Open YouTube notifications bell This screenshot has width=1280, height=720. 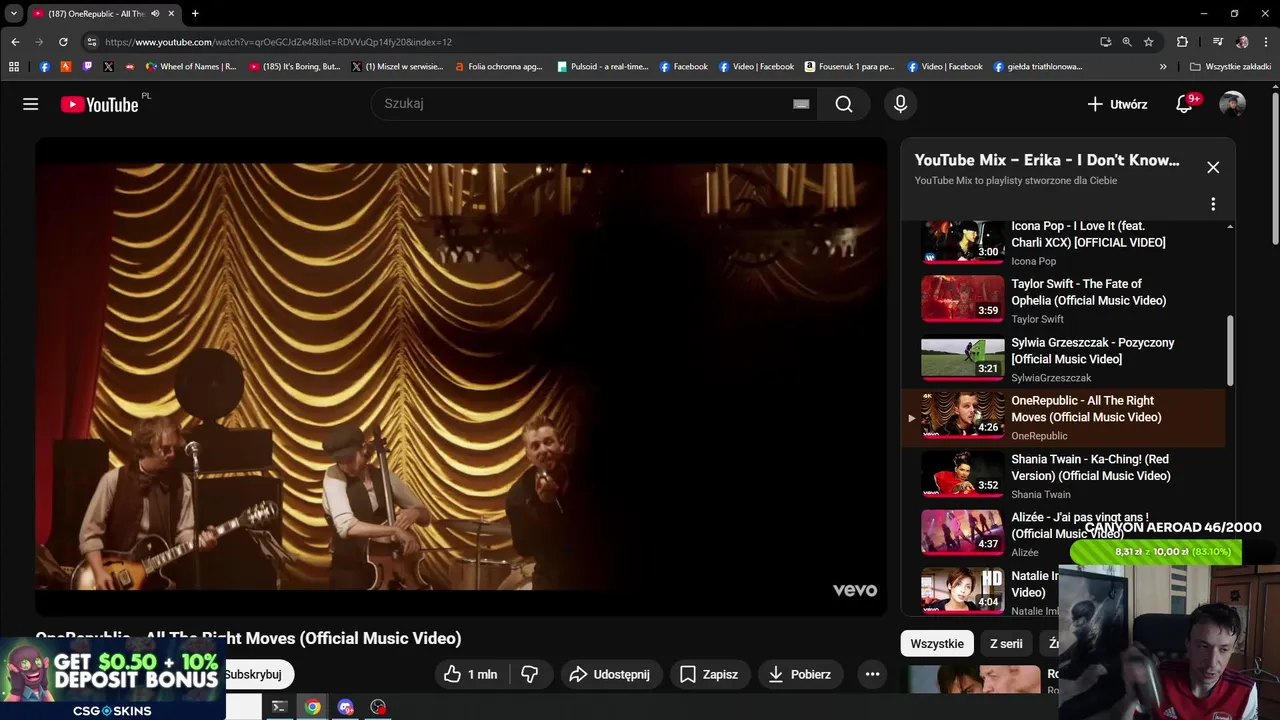pyautogui.click(x=1184, y=104)
